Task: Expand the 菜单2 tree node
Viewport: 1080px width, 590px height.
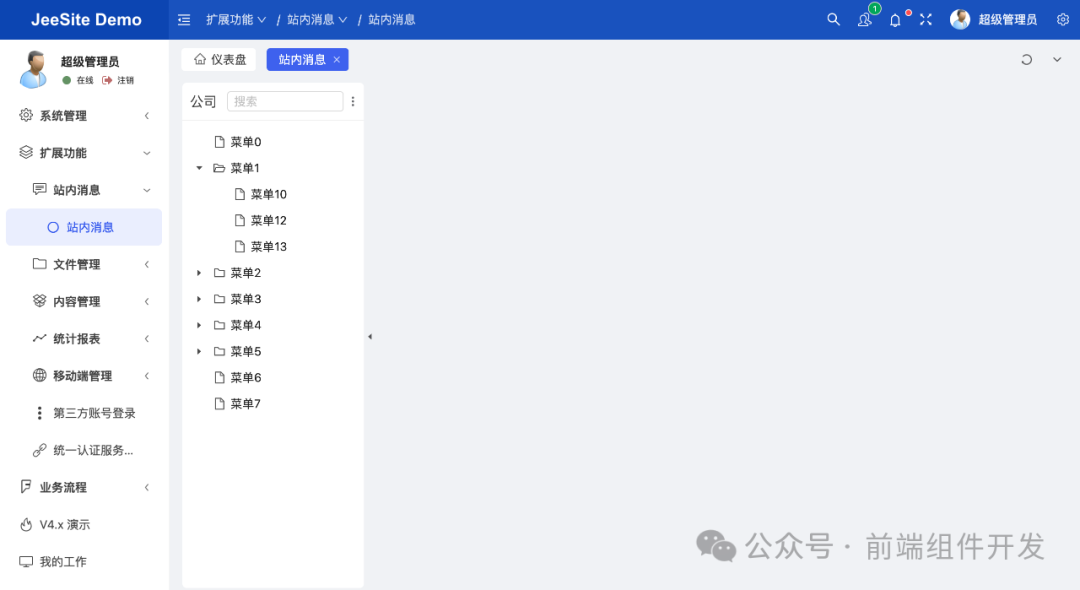Action: pyautogui.click(x=198, y=272)
